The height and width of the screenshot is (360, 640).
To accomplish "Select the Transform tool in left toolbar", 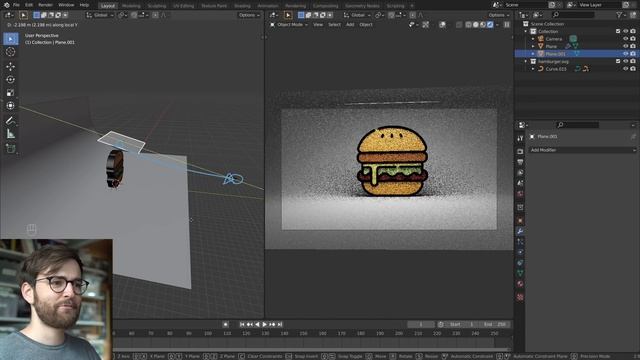I will (x=11, y=106).
